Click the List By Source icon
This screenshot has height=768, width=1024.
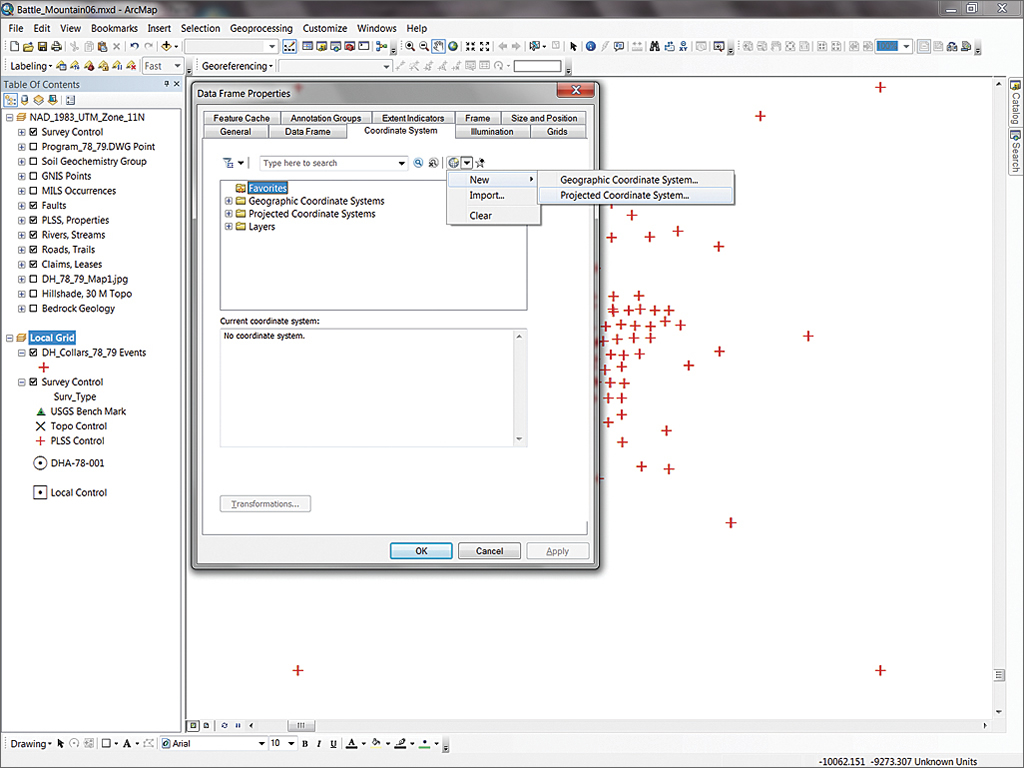click(25, 100)
